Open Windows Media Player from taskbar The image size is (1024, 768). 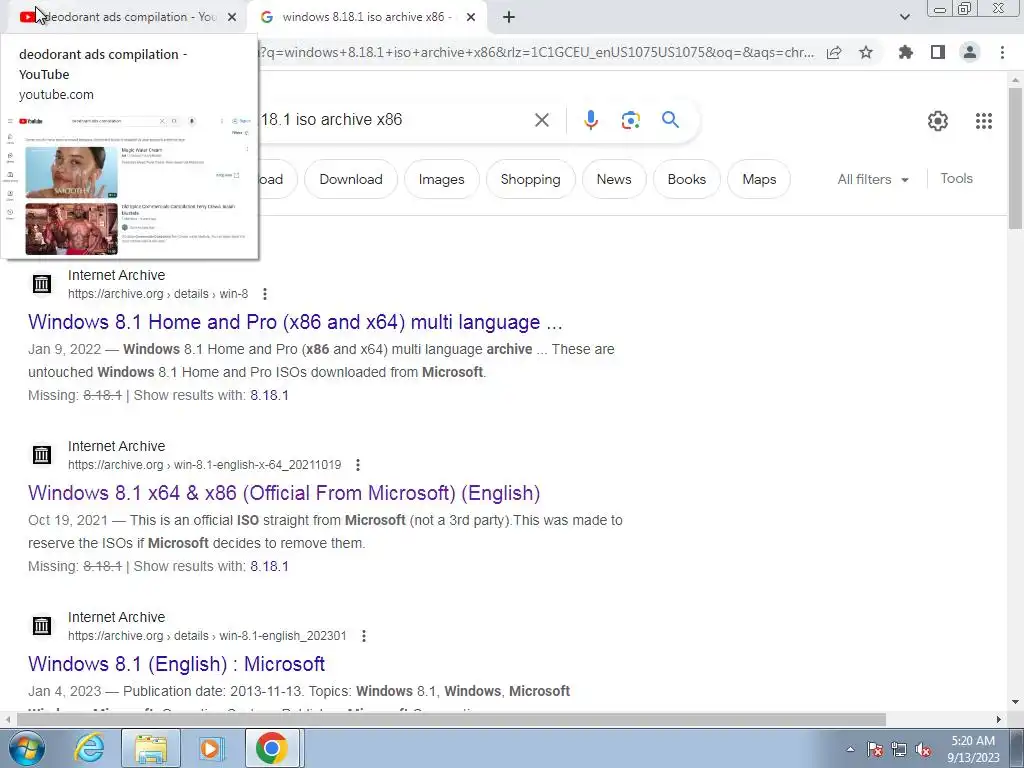pyautogui.click(x=211, y=748)
